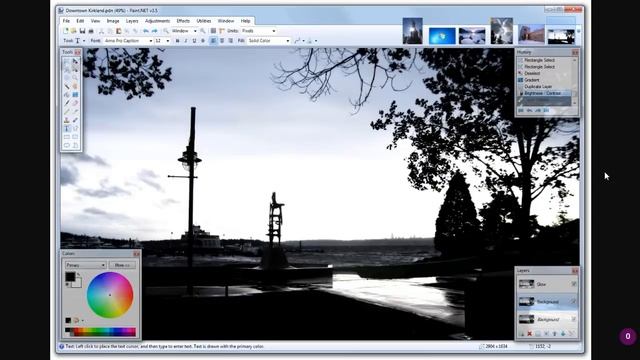This screenshot has width=640, height=360.
Task: Select the Move Selected Pixels tool
Action: tap(76, 61)
